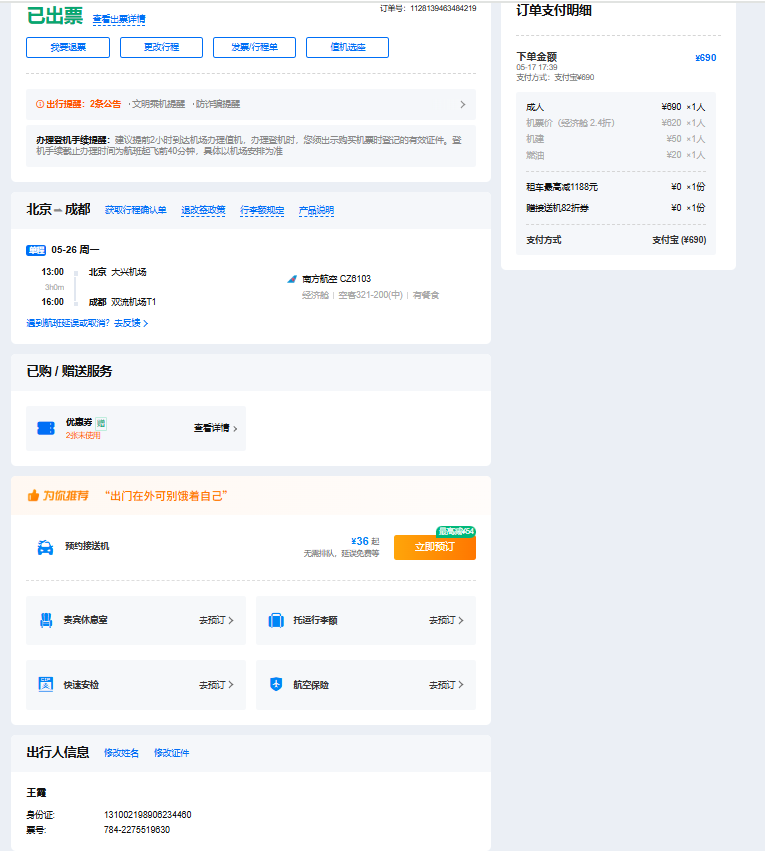
Task: Click the airport transfer car icon
Action: coord(45,547)
